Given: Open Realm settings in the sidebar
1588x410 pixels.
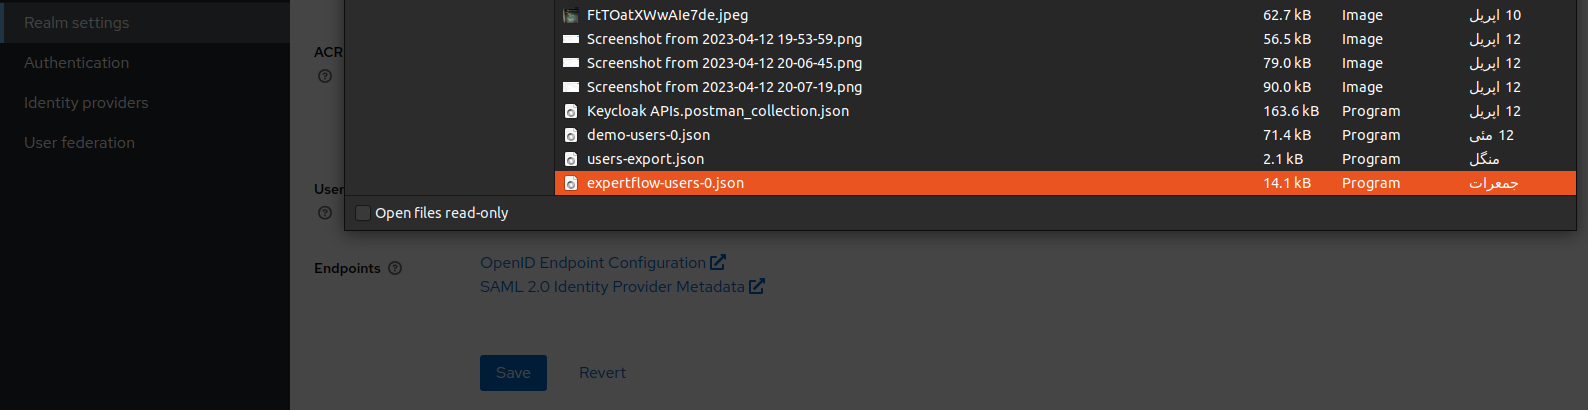Looking at the screenshot, I should 77,22.
